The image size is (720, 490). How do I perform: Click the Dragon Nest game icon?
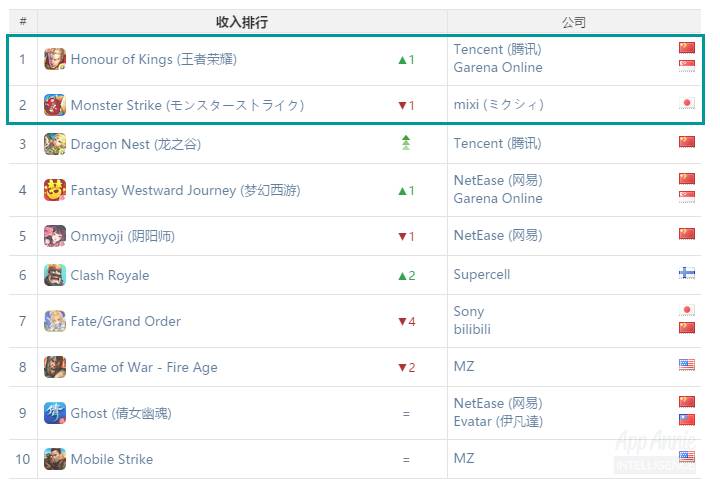55,144
